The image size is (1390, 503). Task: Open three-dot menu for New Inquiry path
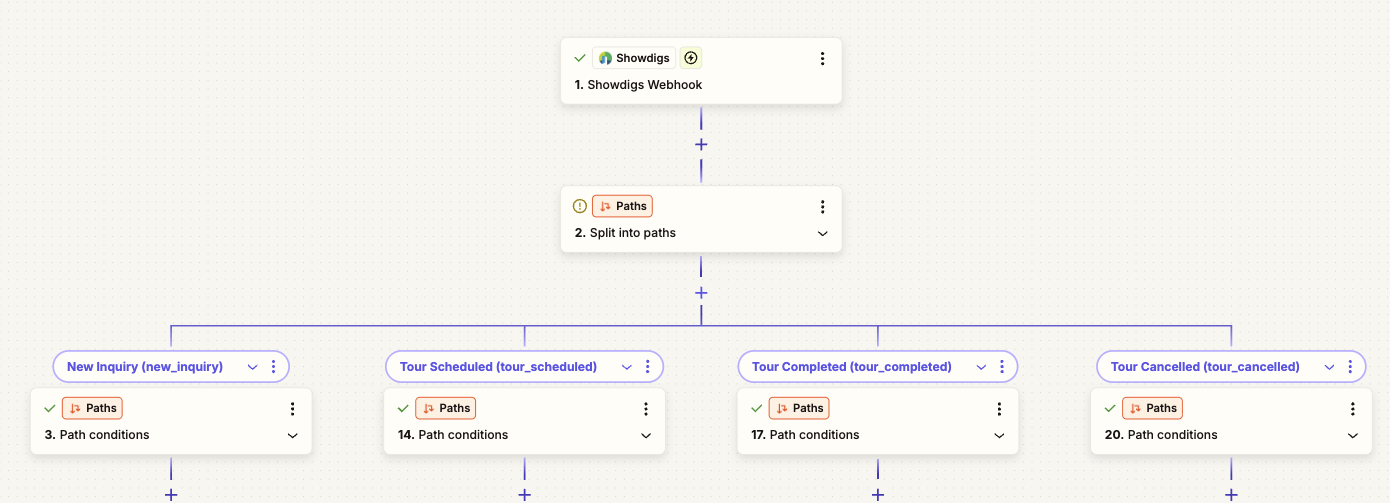[274, 367]
